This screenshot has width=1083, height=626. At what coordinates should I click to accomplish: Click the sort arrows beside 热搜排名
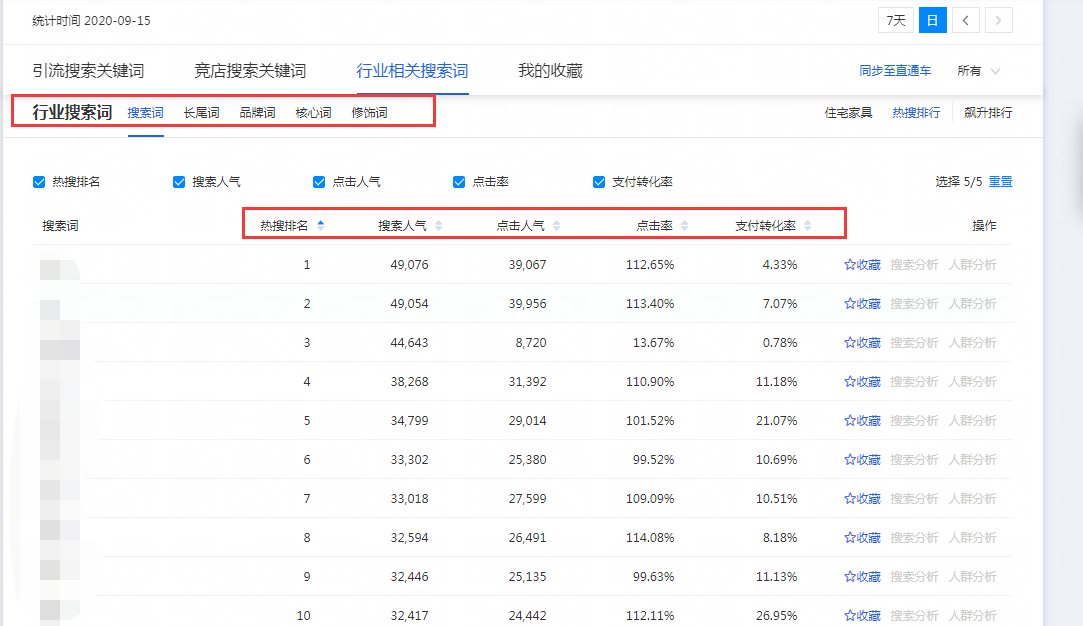320,226
